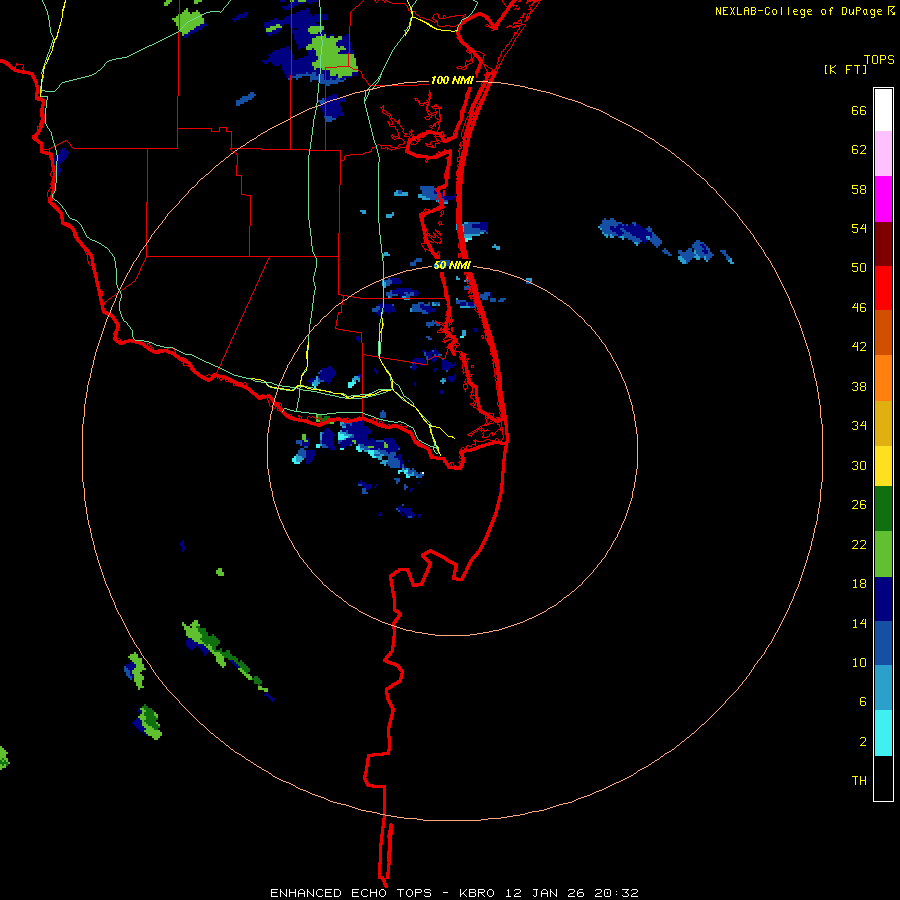The height and width of the screenshot is (900, 900).
Task: Click the navy legend swatch above 22
Action: [x=883, y=599]
